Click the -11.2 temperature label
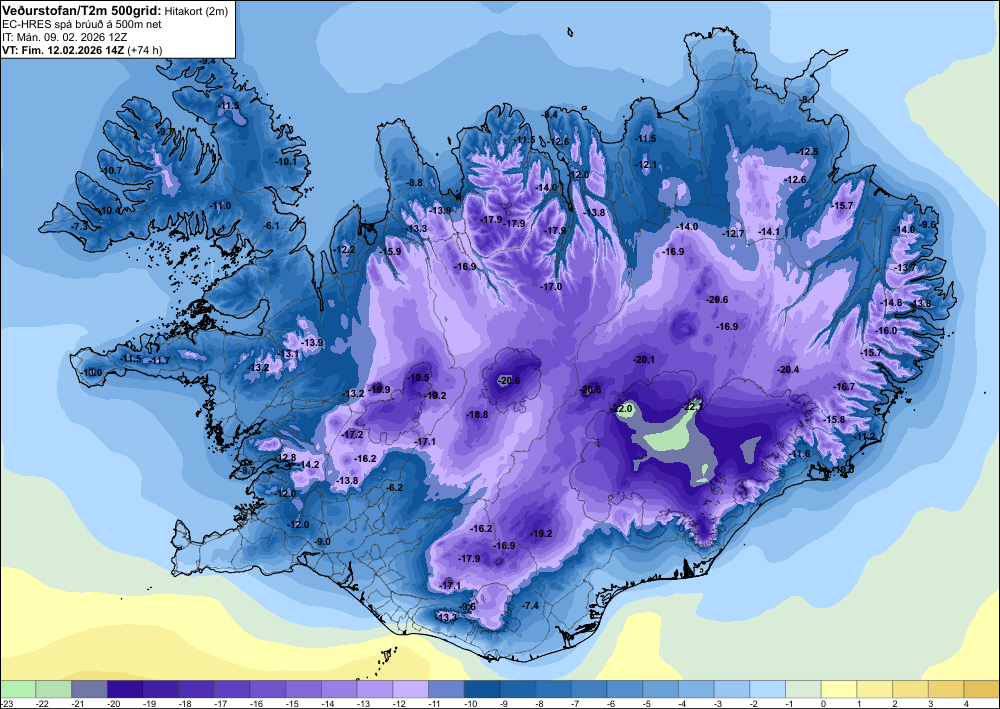This screenshot has width=1000, height=709. pyautogui.click(x=865, y=437)
